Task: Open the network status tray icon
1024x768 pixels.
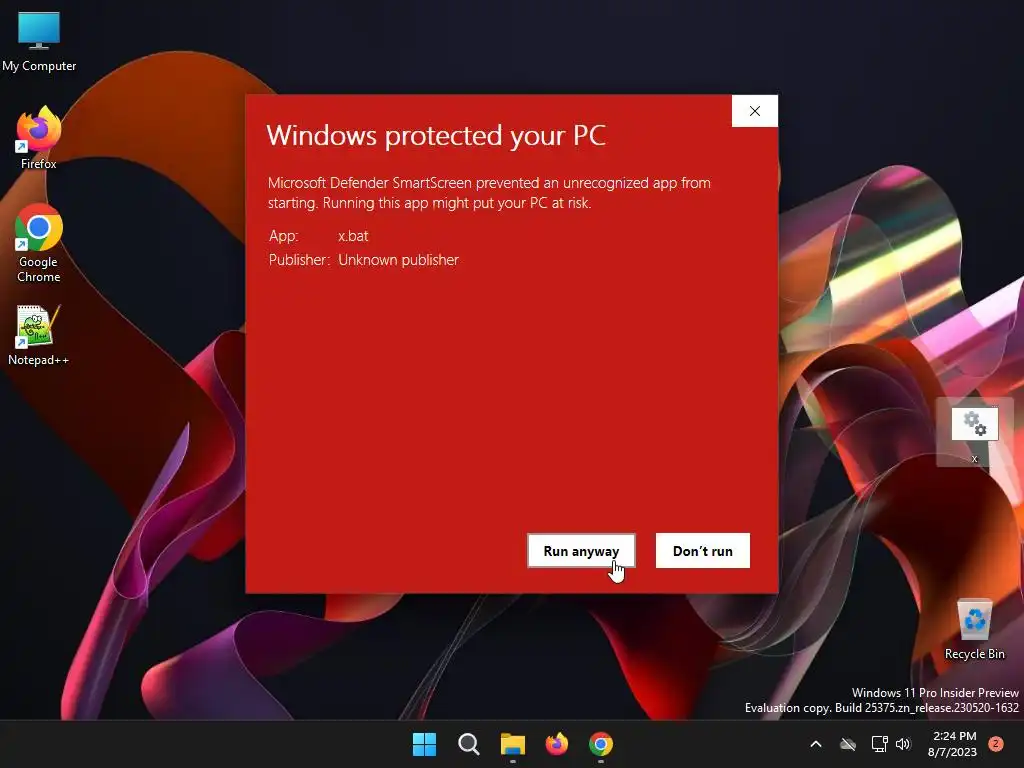Action: (879, 744)
